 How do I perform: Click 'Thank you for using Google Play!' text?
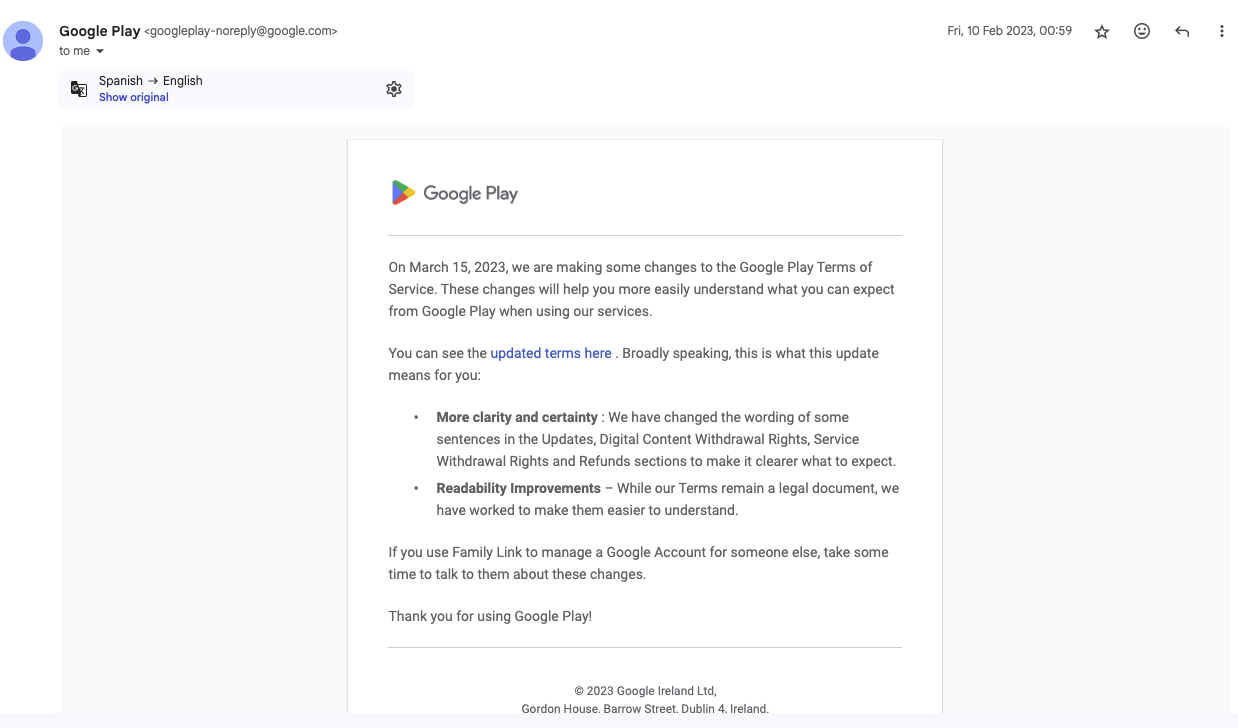point(490,616)
